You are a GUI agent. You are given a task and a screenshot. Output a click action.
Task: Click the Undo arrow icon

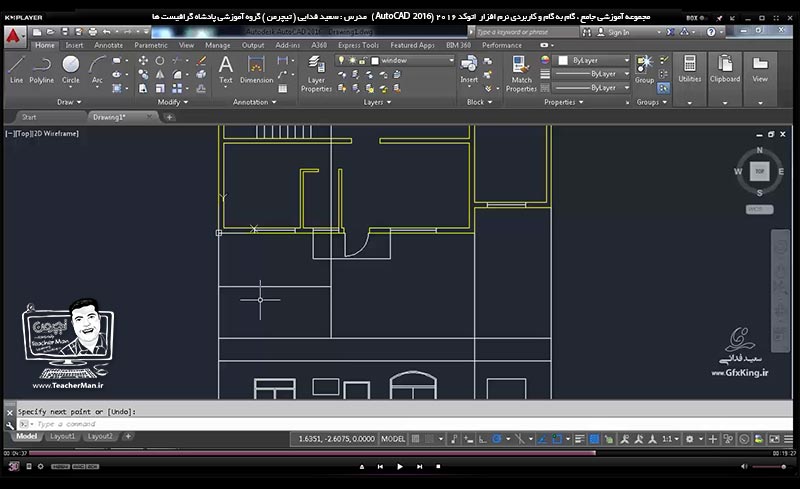(107, 32)
